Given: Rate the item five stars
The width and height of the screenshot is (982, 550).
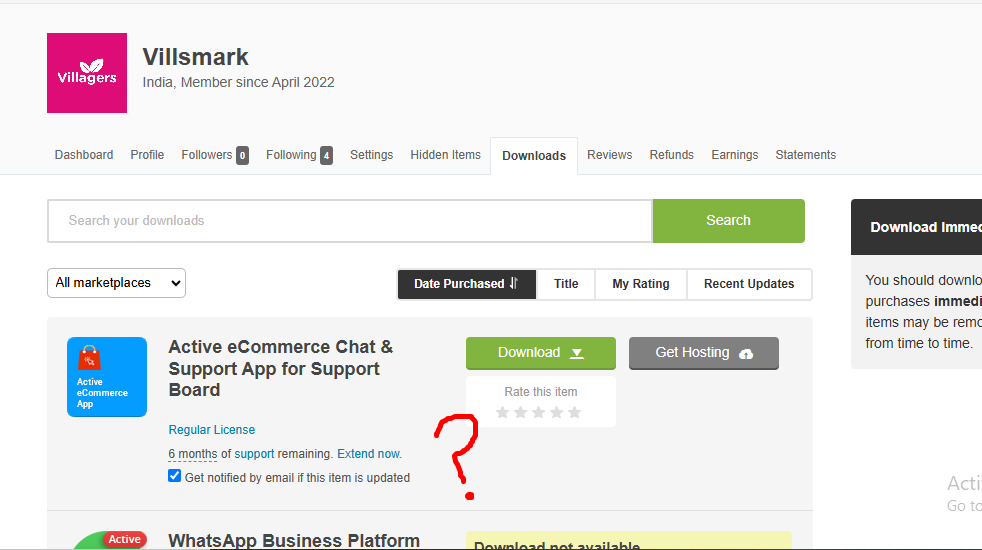Looking at the screenshot, I should (x=574, y=412).
